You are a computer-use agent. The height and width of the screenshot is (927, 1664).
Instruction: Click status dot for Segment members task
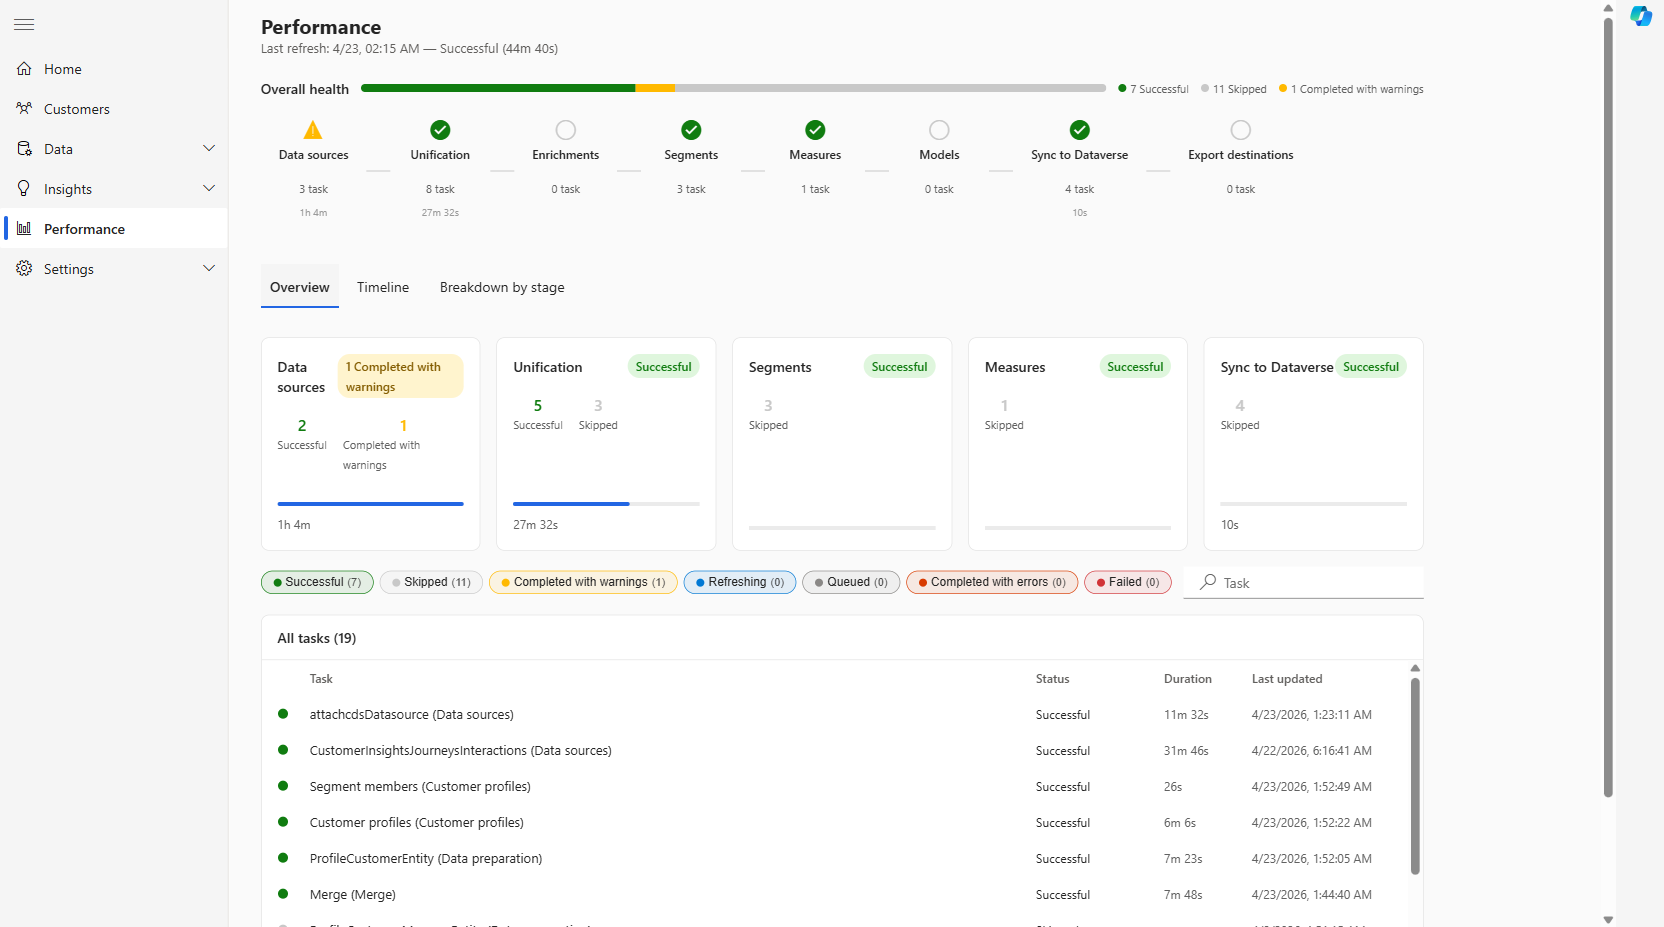(x=283, y=786)
